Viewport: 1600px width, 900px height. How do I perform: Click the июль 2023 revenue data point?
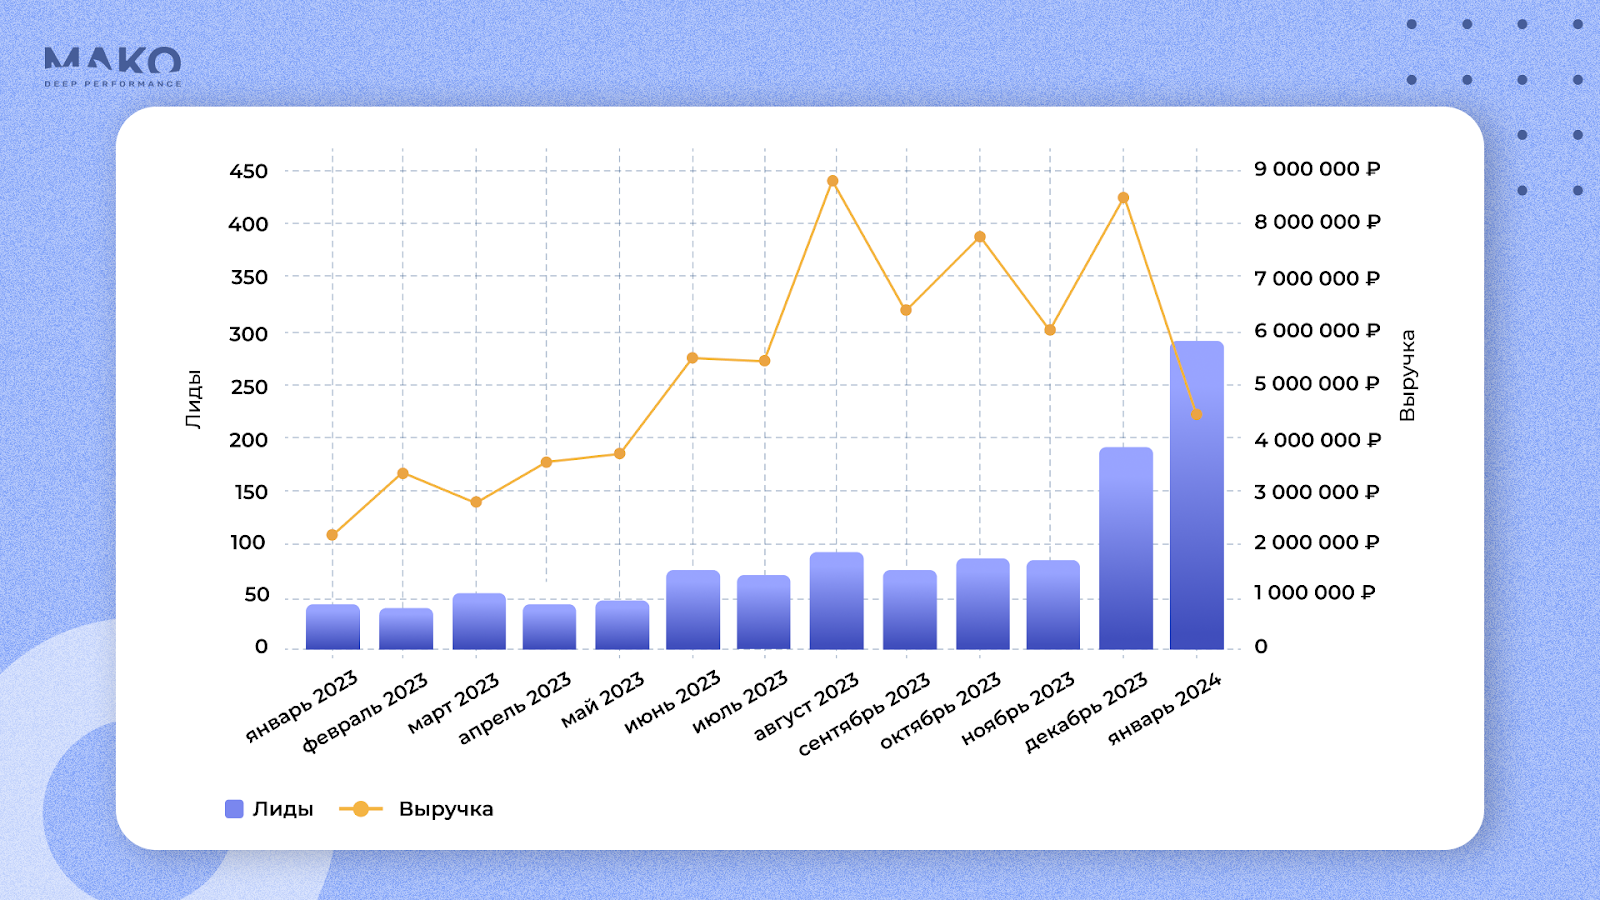(765, 361)
